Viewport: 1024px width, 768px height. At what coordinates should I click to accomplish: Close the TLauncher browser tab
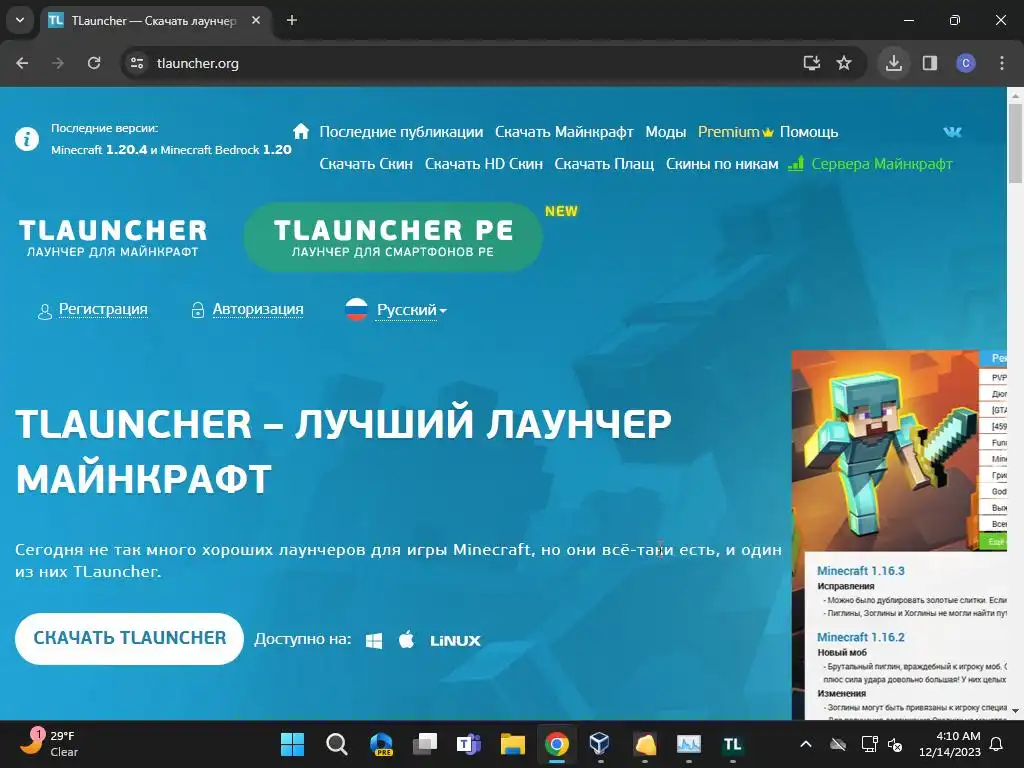[256, 20]
